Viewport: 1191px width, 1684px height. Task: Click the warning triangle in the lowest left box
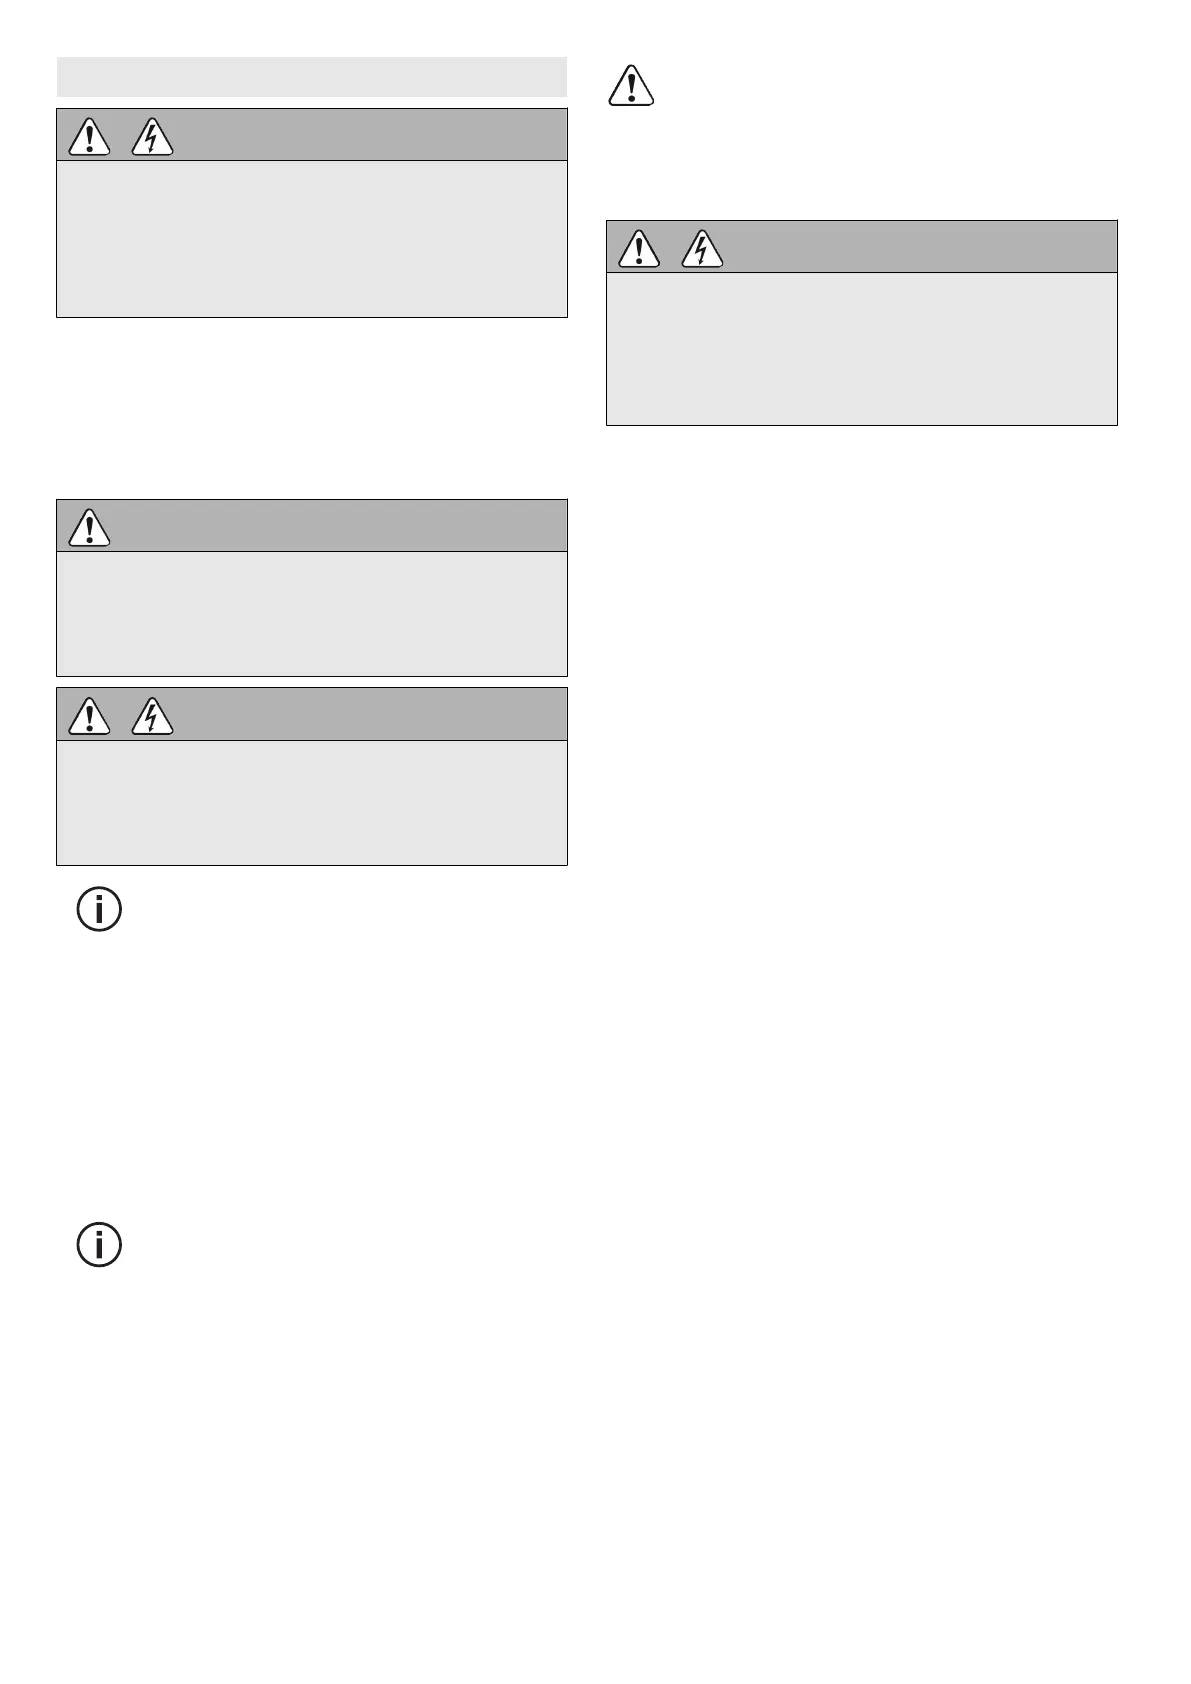pyautogui.click(x=90, y=716)
